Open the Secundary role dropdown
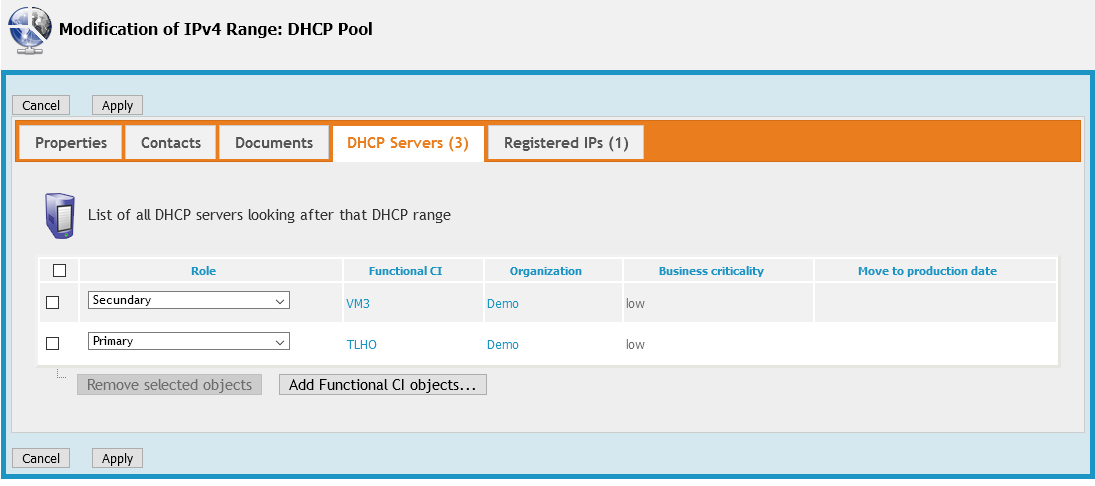The height and width of the screenshot is (486, 1095). pyautogui.click(x=188, y=301)
